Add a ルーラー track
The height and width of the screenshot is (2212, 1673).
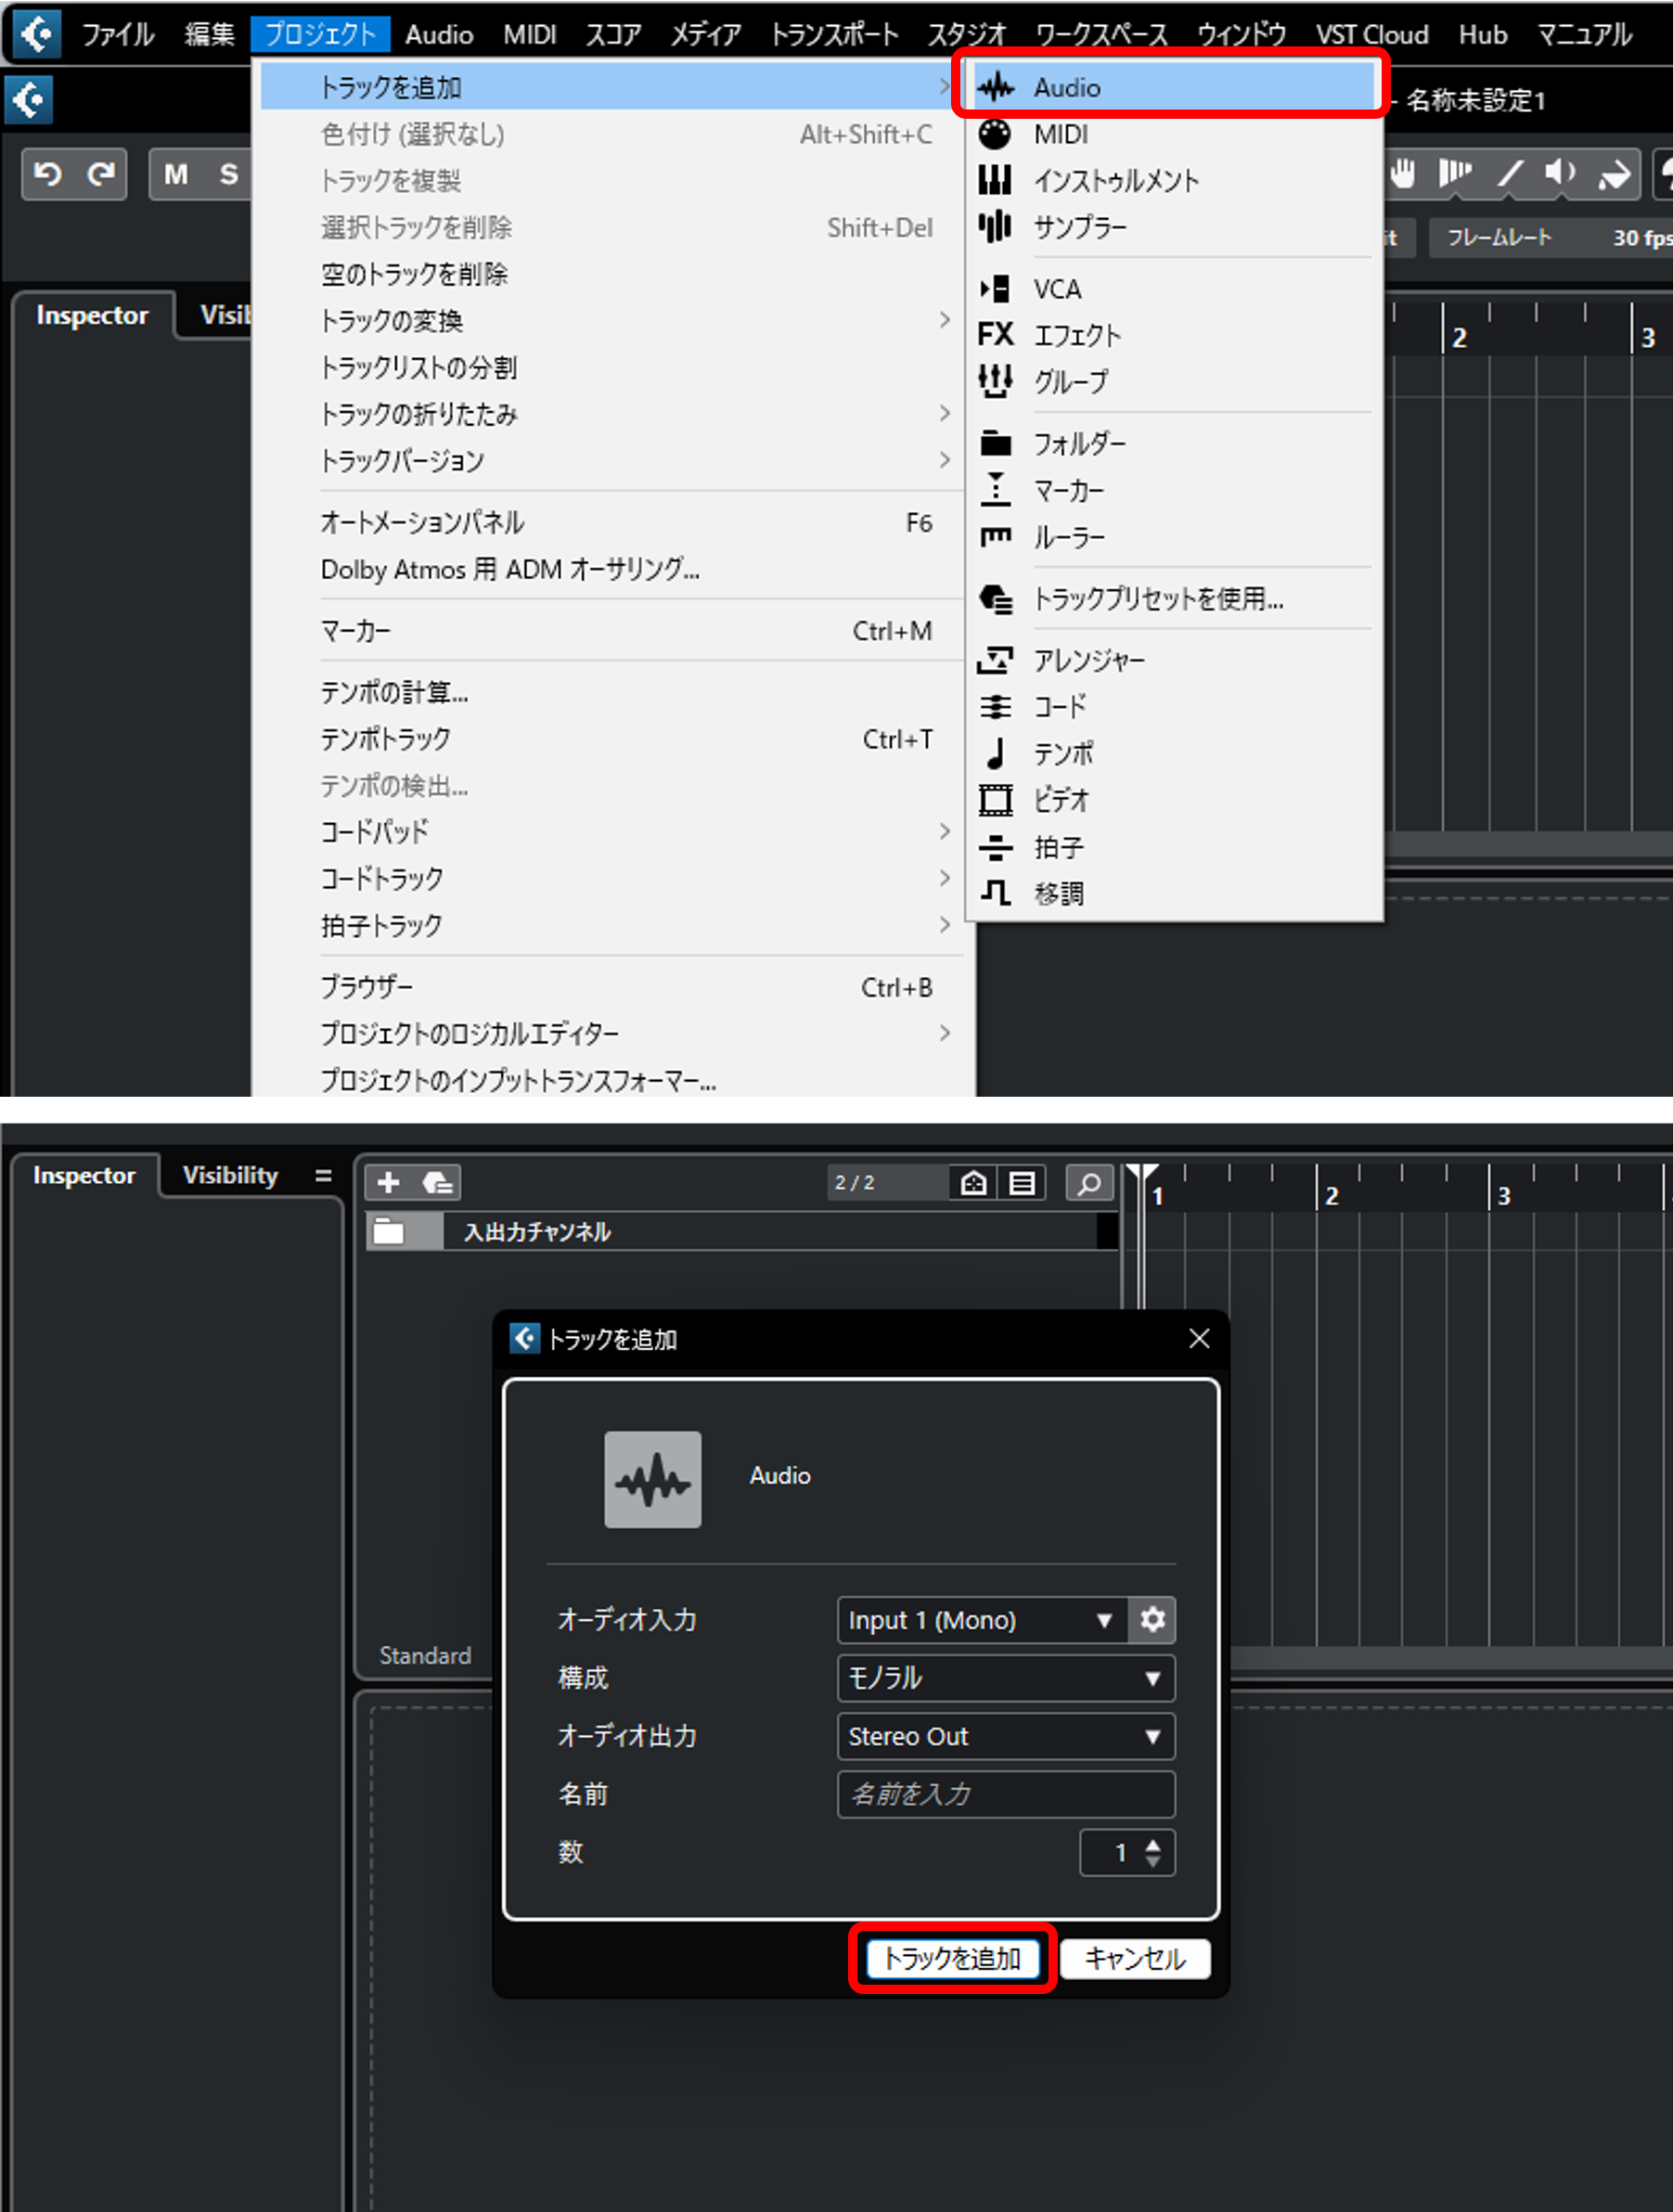click(1172, 537)
